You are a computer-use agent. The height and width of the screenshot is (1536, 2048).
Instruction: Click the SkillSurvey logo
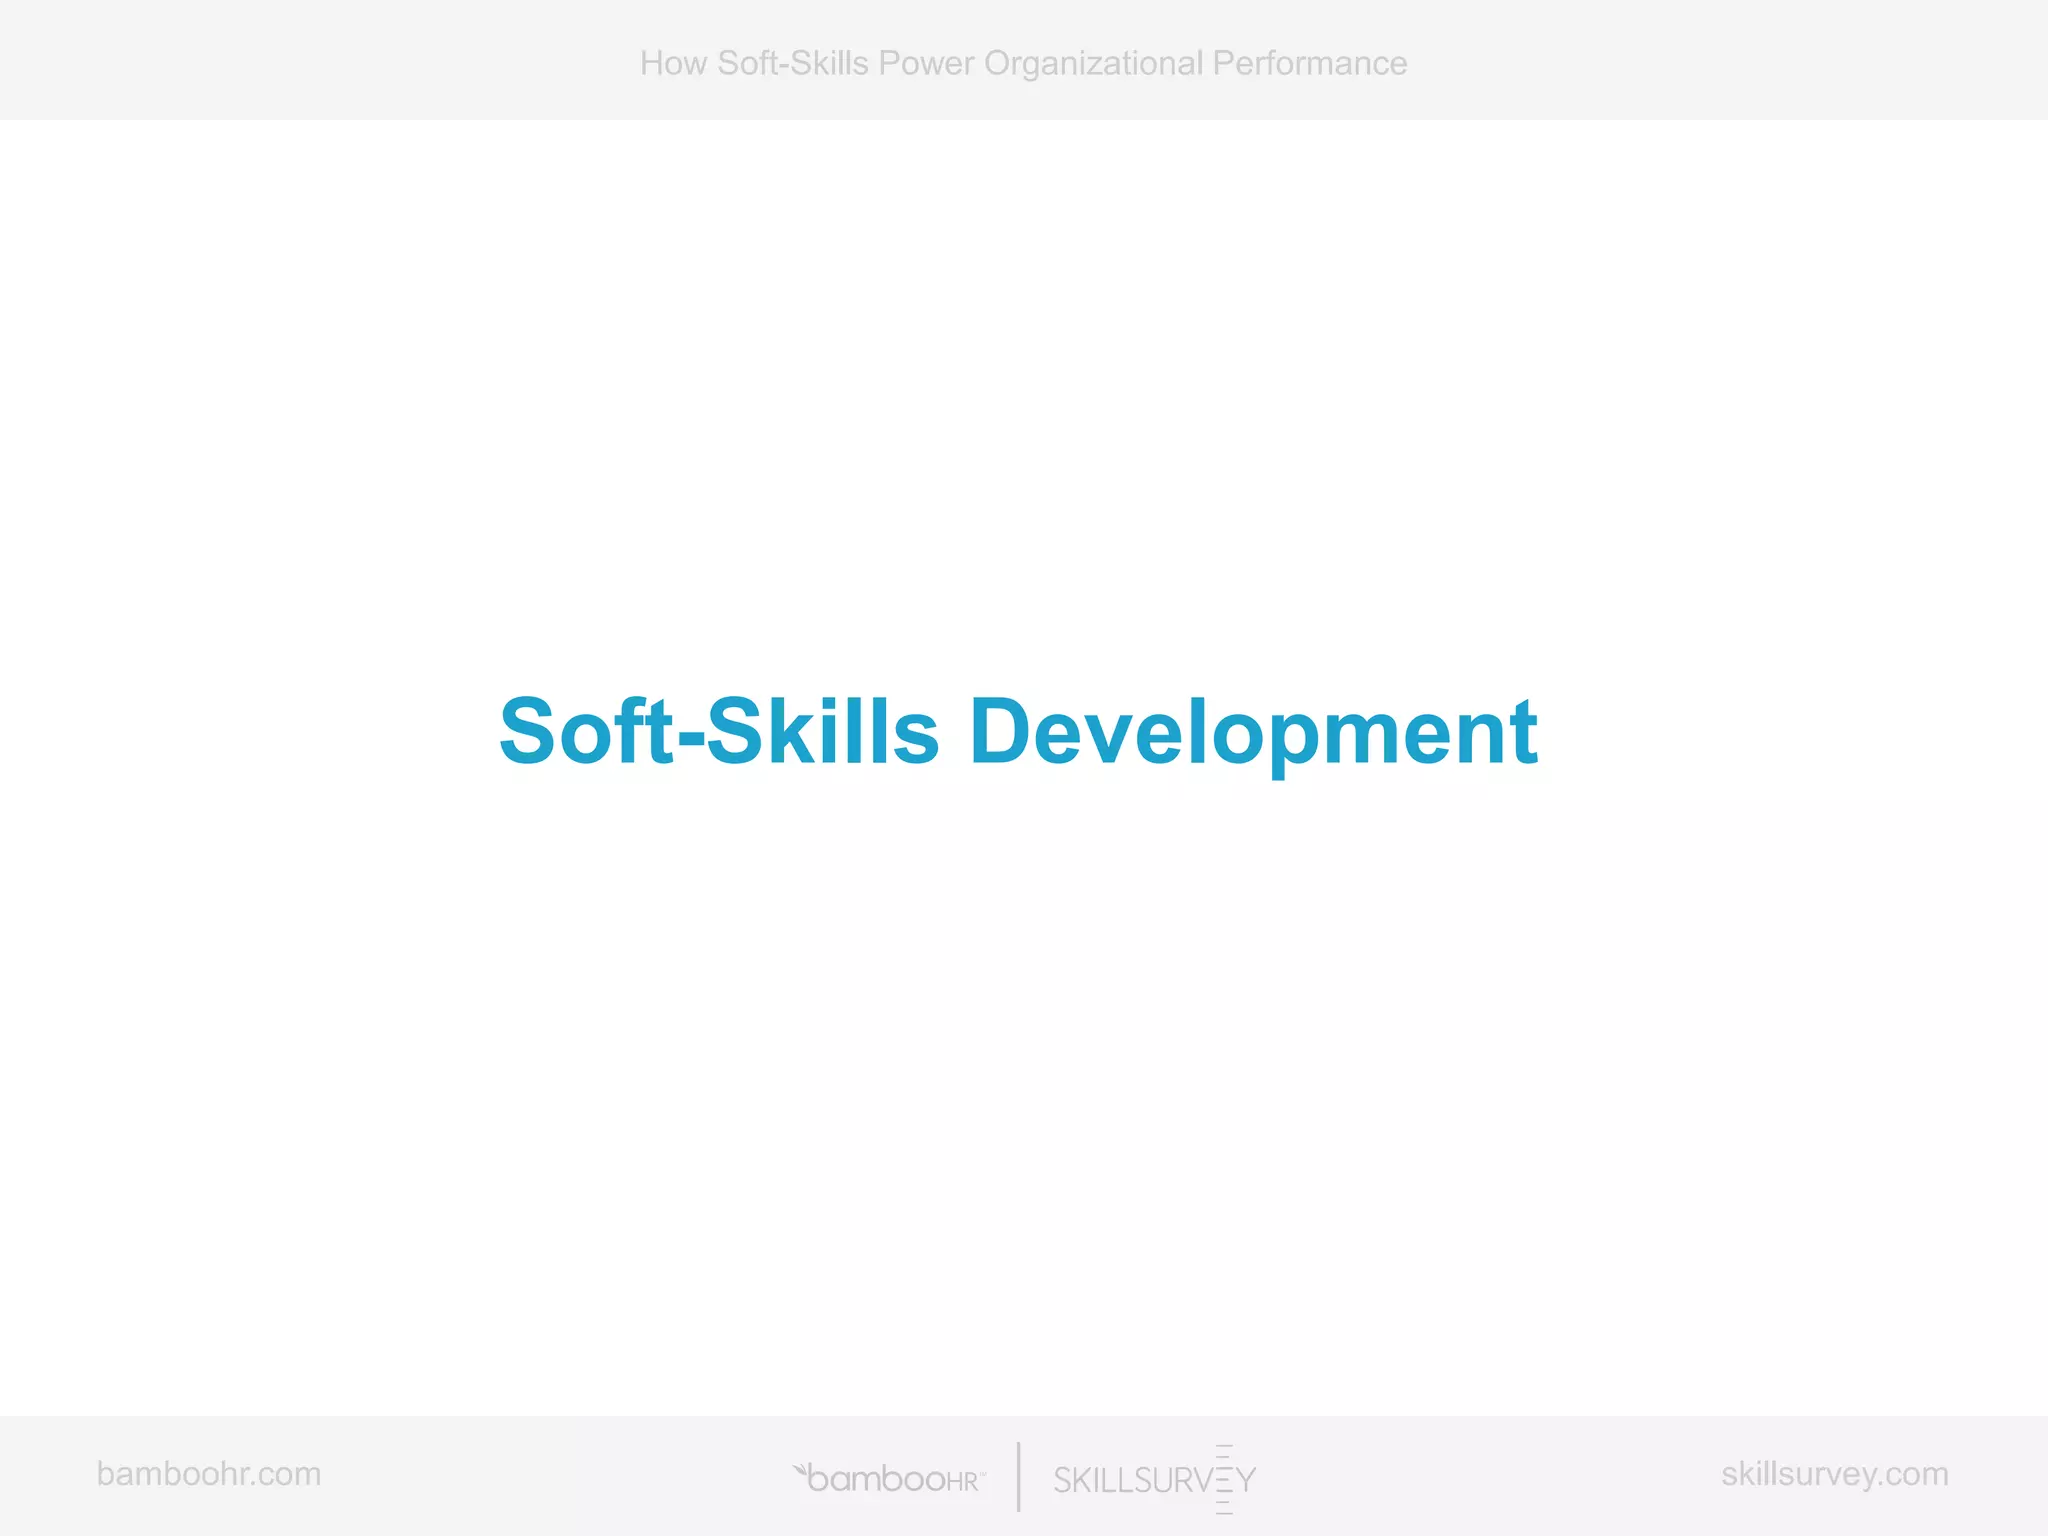pyautogui.click(x=1154, y=1479)
